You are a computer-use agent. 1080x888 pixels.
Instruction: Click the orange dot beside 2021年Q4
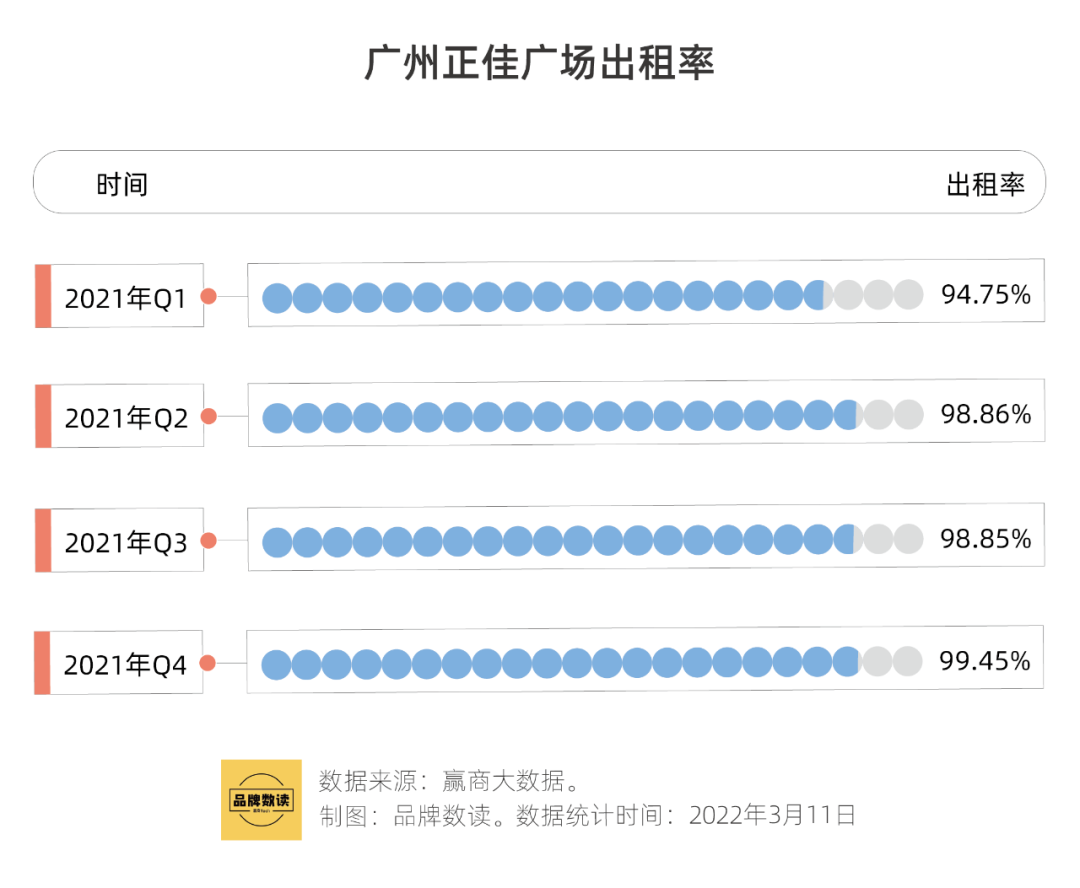[208, 663]
